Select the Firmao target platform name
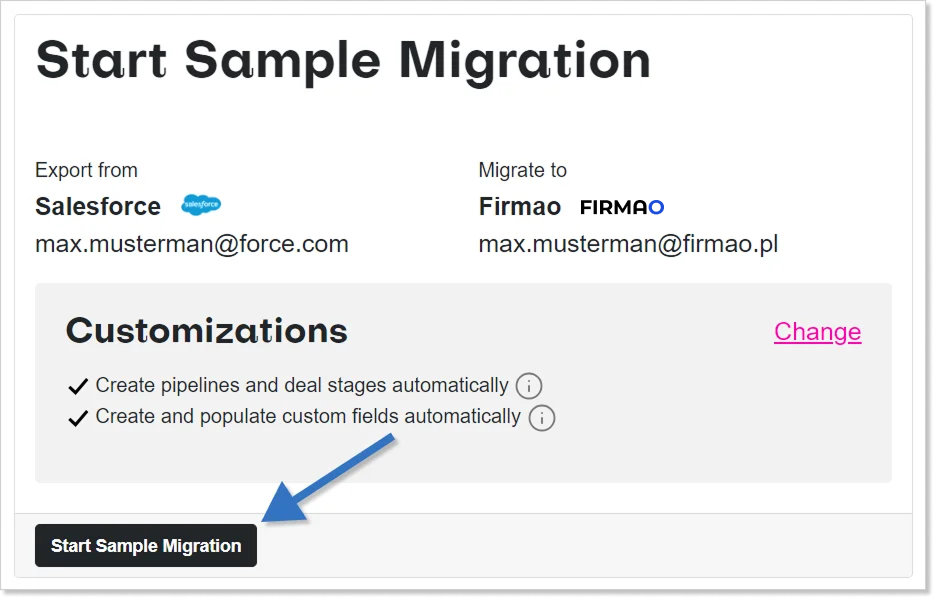The image size is (934, 598). [520, 207]
